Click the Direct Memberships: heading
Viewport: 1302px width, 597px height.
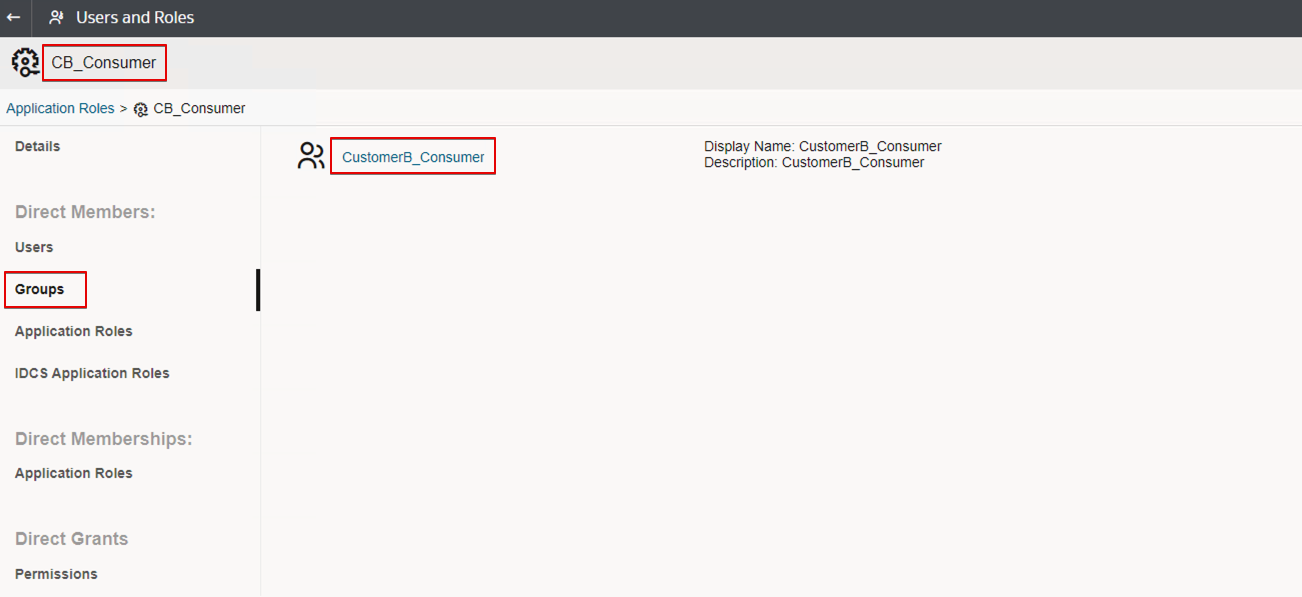[103, 439]
